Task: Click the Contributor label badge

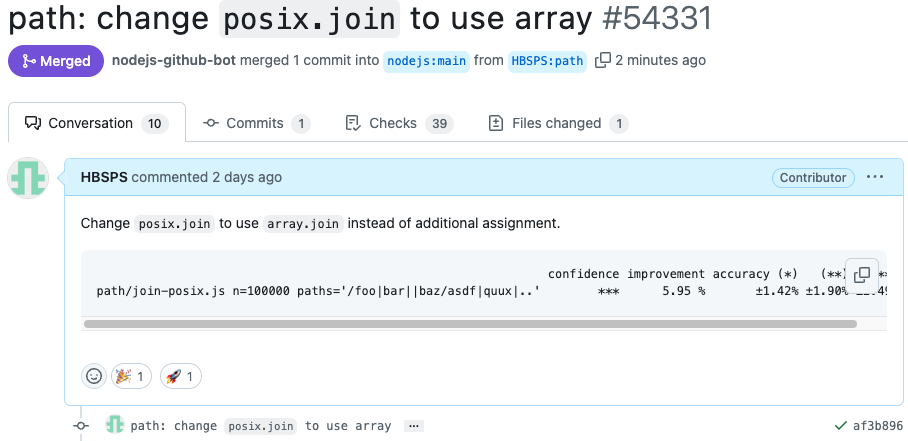Action: click(x=813, y=178)
